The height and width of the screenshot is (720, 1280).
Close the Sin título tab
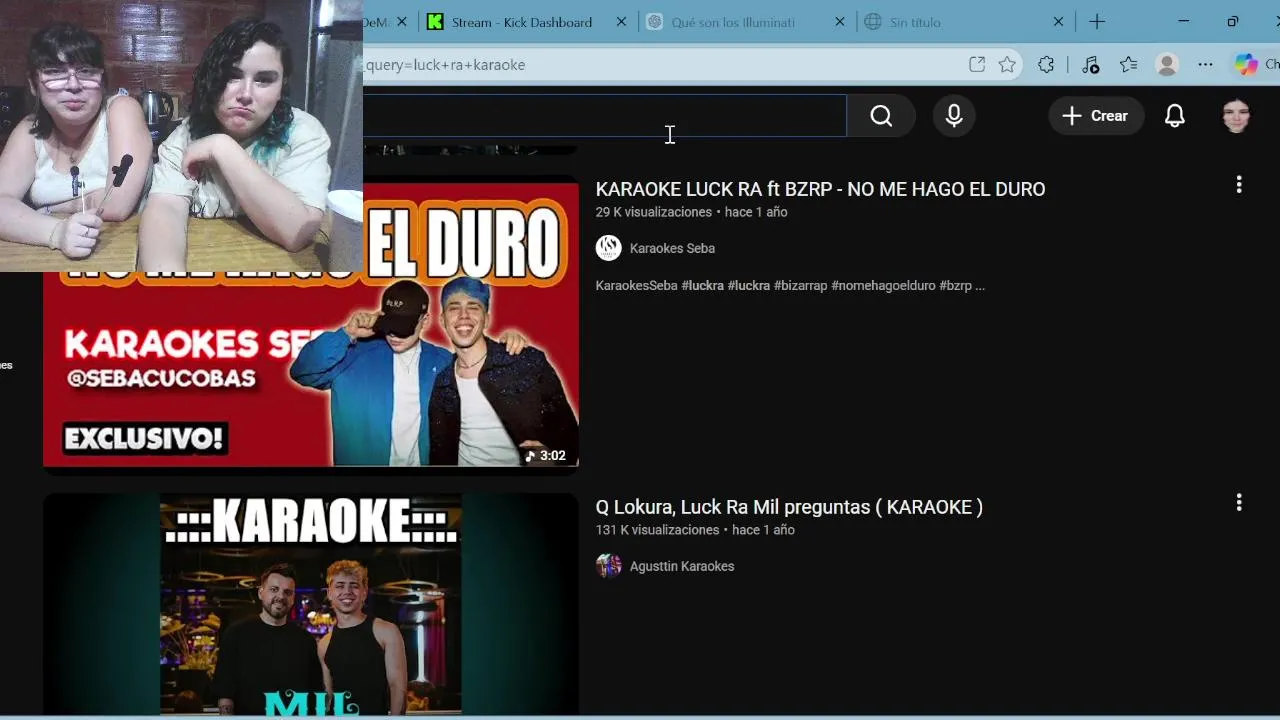pos(1059,22)
